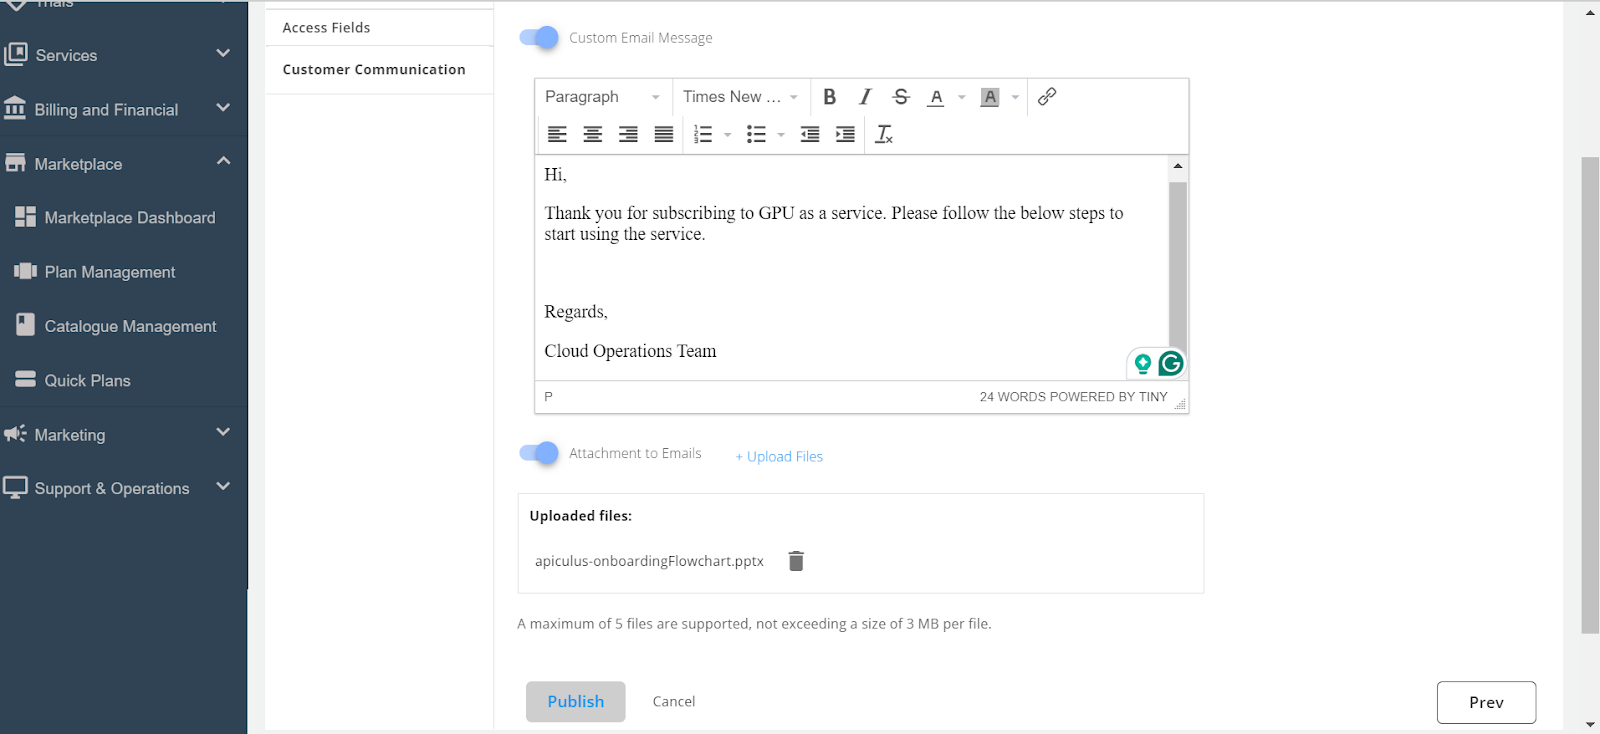Decrease paragraph indent
This screenshot has width=1600, height=734.
pyautogui.click(x=810, y=134)
